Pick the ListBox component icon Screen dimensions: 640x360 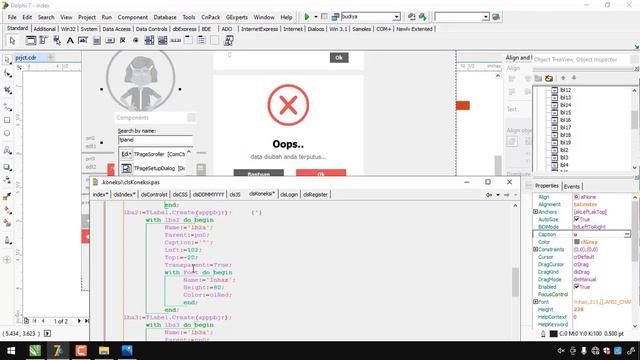click(149, 40)
